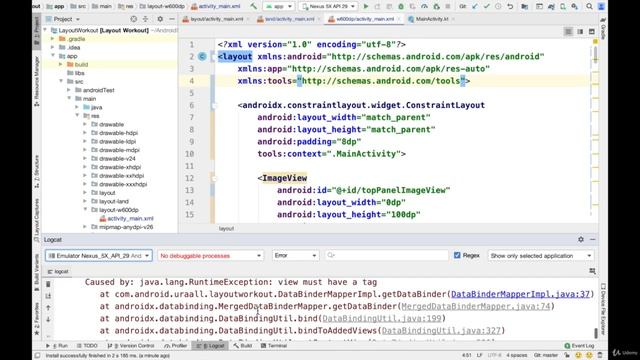
Task: Clear logcat using the trash icon
Action: click(x=48, y=284)
